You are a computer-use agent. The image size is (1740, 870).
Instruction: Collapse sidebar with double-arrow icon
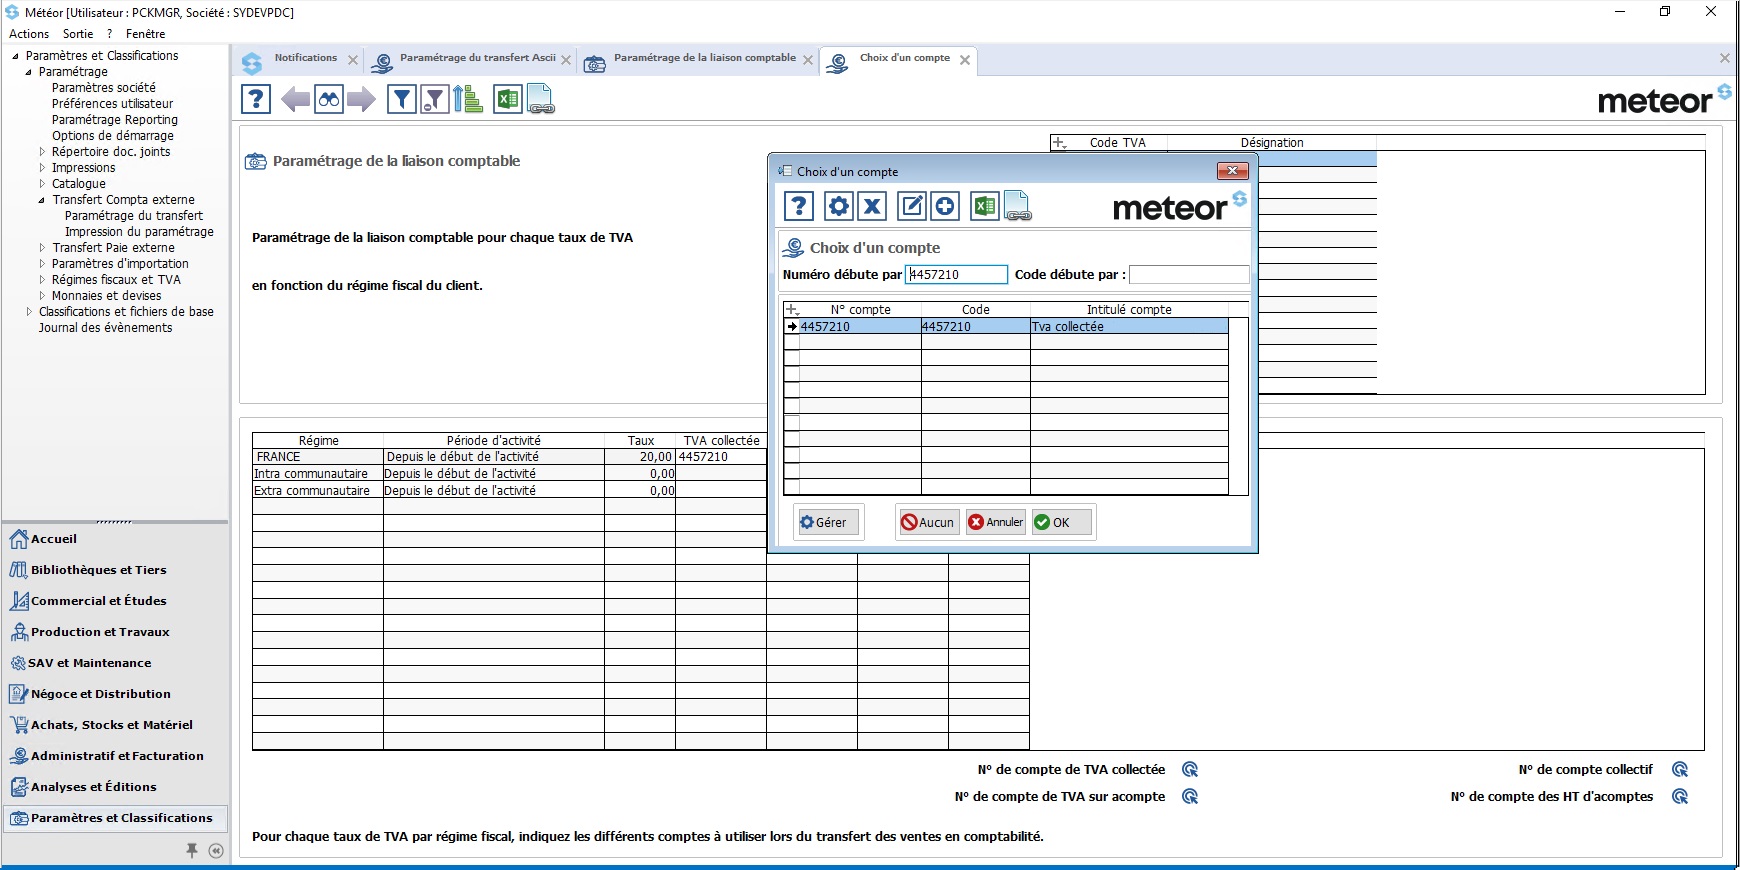[216, 850]
